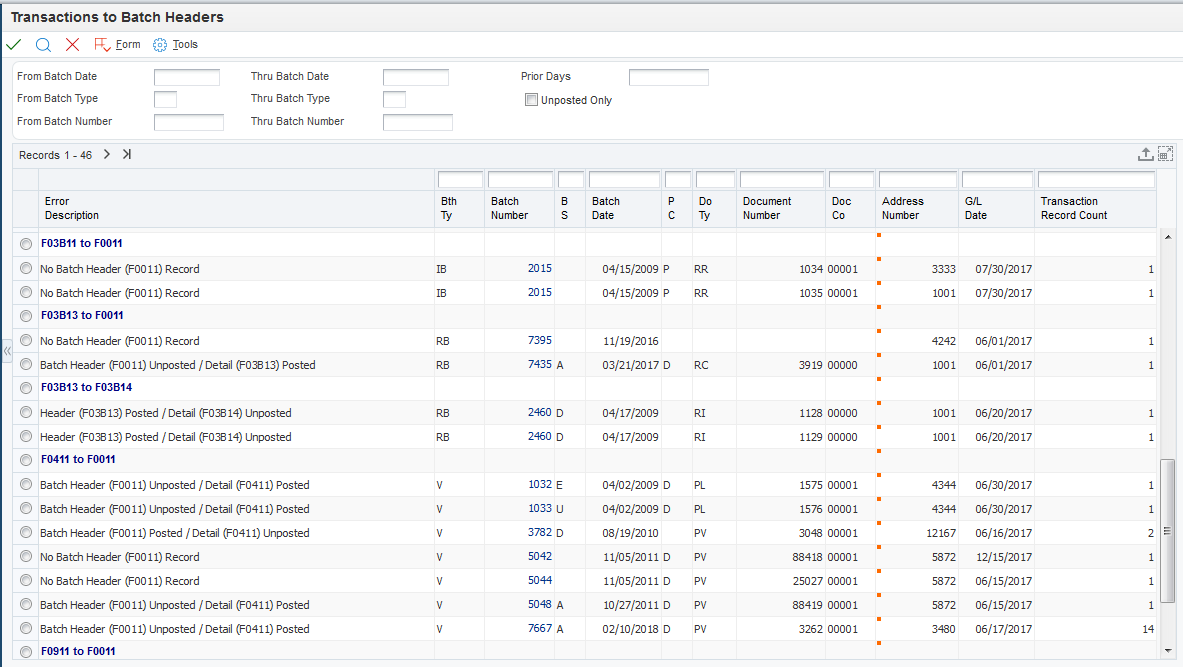Select the row for batch number 3782
The height and width of the screenshot is (667, 1183).
[x=25, y=533]
